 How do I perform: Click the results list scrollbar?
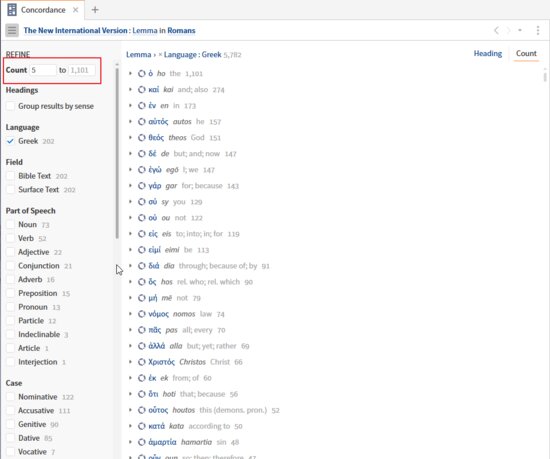[545, 77]
